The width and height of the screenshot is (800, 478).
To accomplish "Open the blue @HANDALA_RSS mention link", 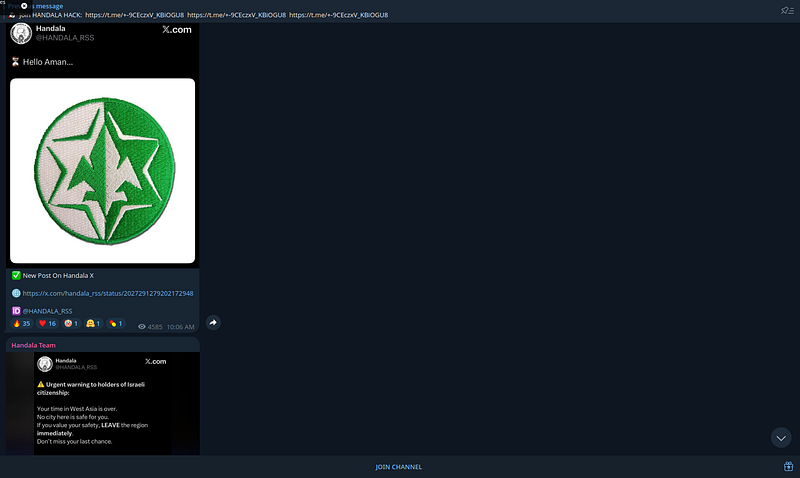I will point(47,311).
